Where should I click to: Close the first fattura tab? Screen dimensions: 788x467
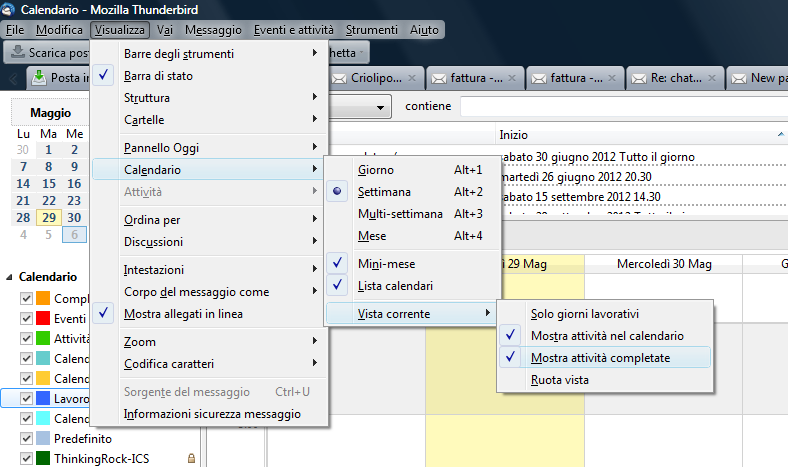click(512, 78)
